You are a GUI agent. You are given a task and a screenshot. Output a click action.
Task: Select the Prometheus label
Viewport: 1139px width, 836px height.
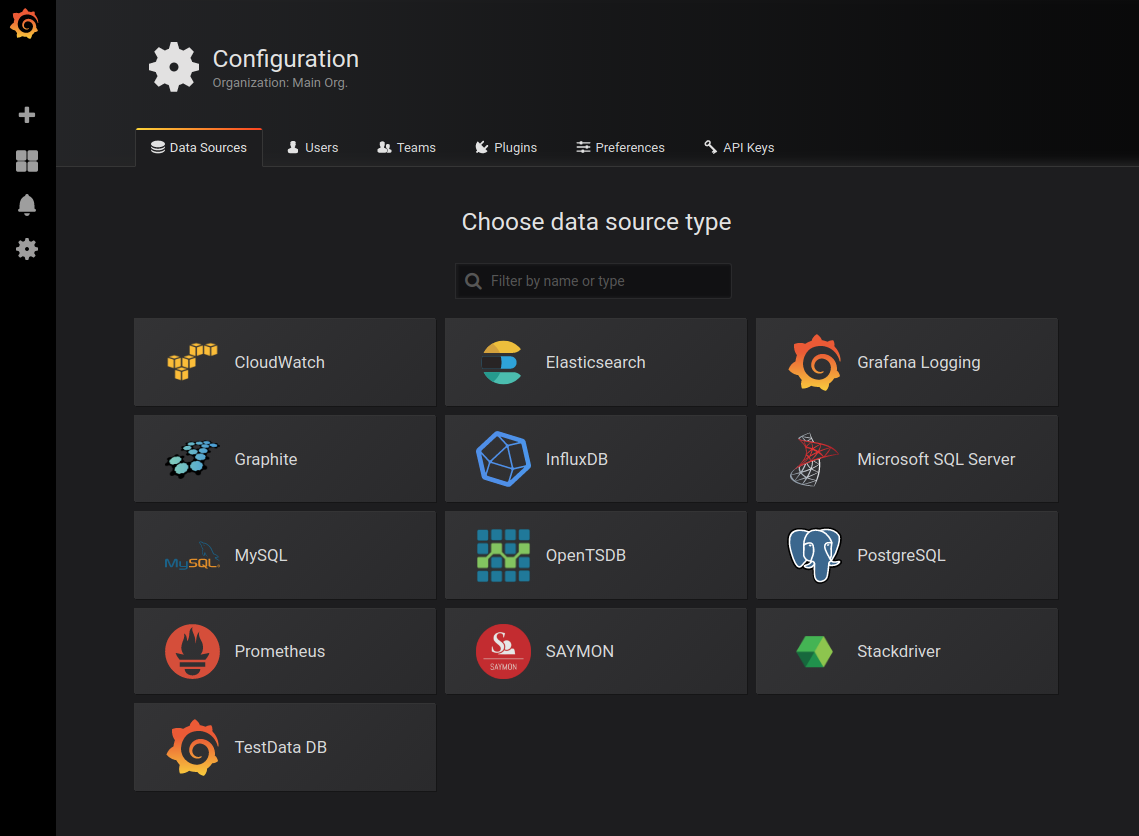coord(280,652)
